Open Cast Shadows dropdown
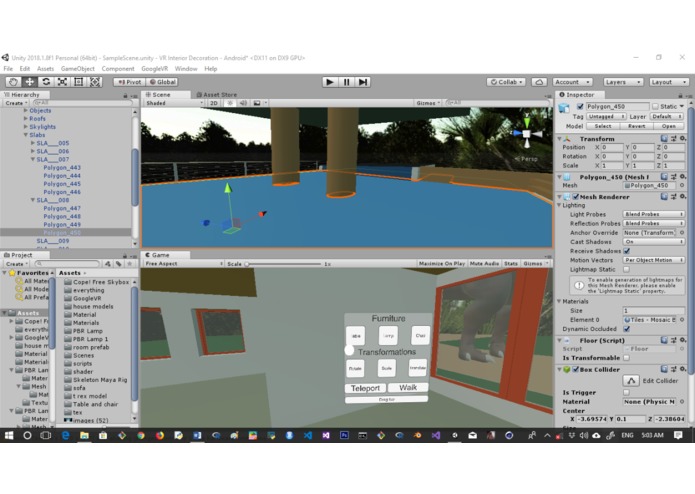This screenshot has width=695, height=494. [653, 242]
